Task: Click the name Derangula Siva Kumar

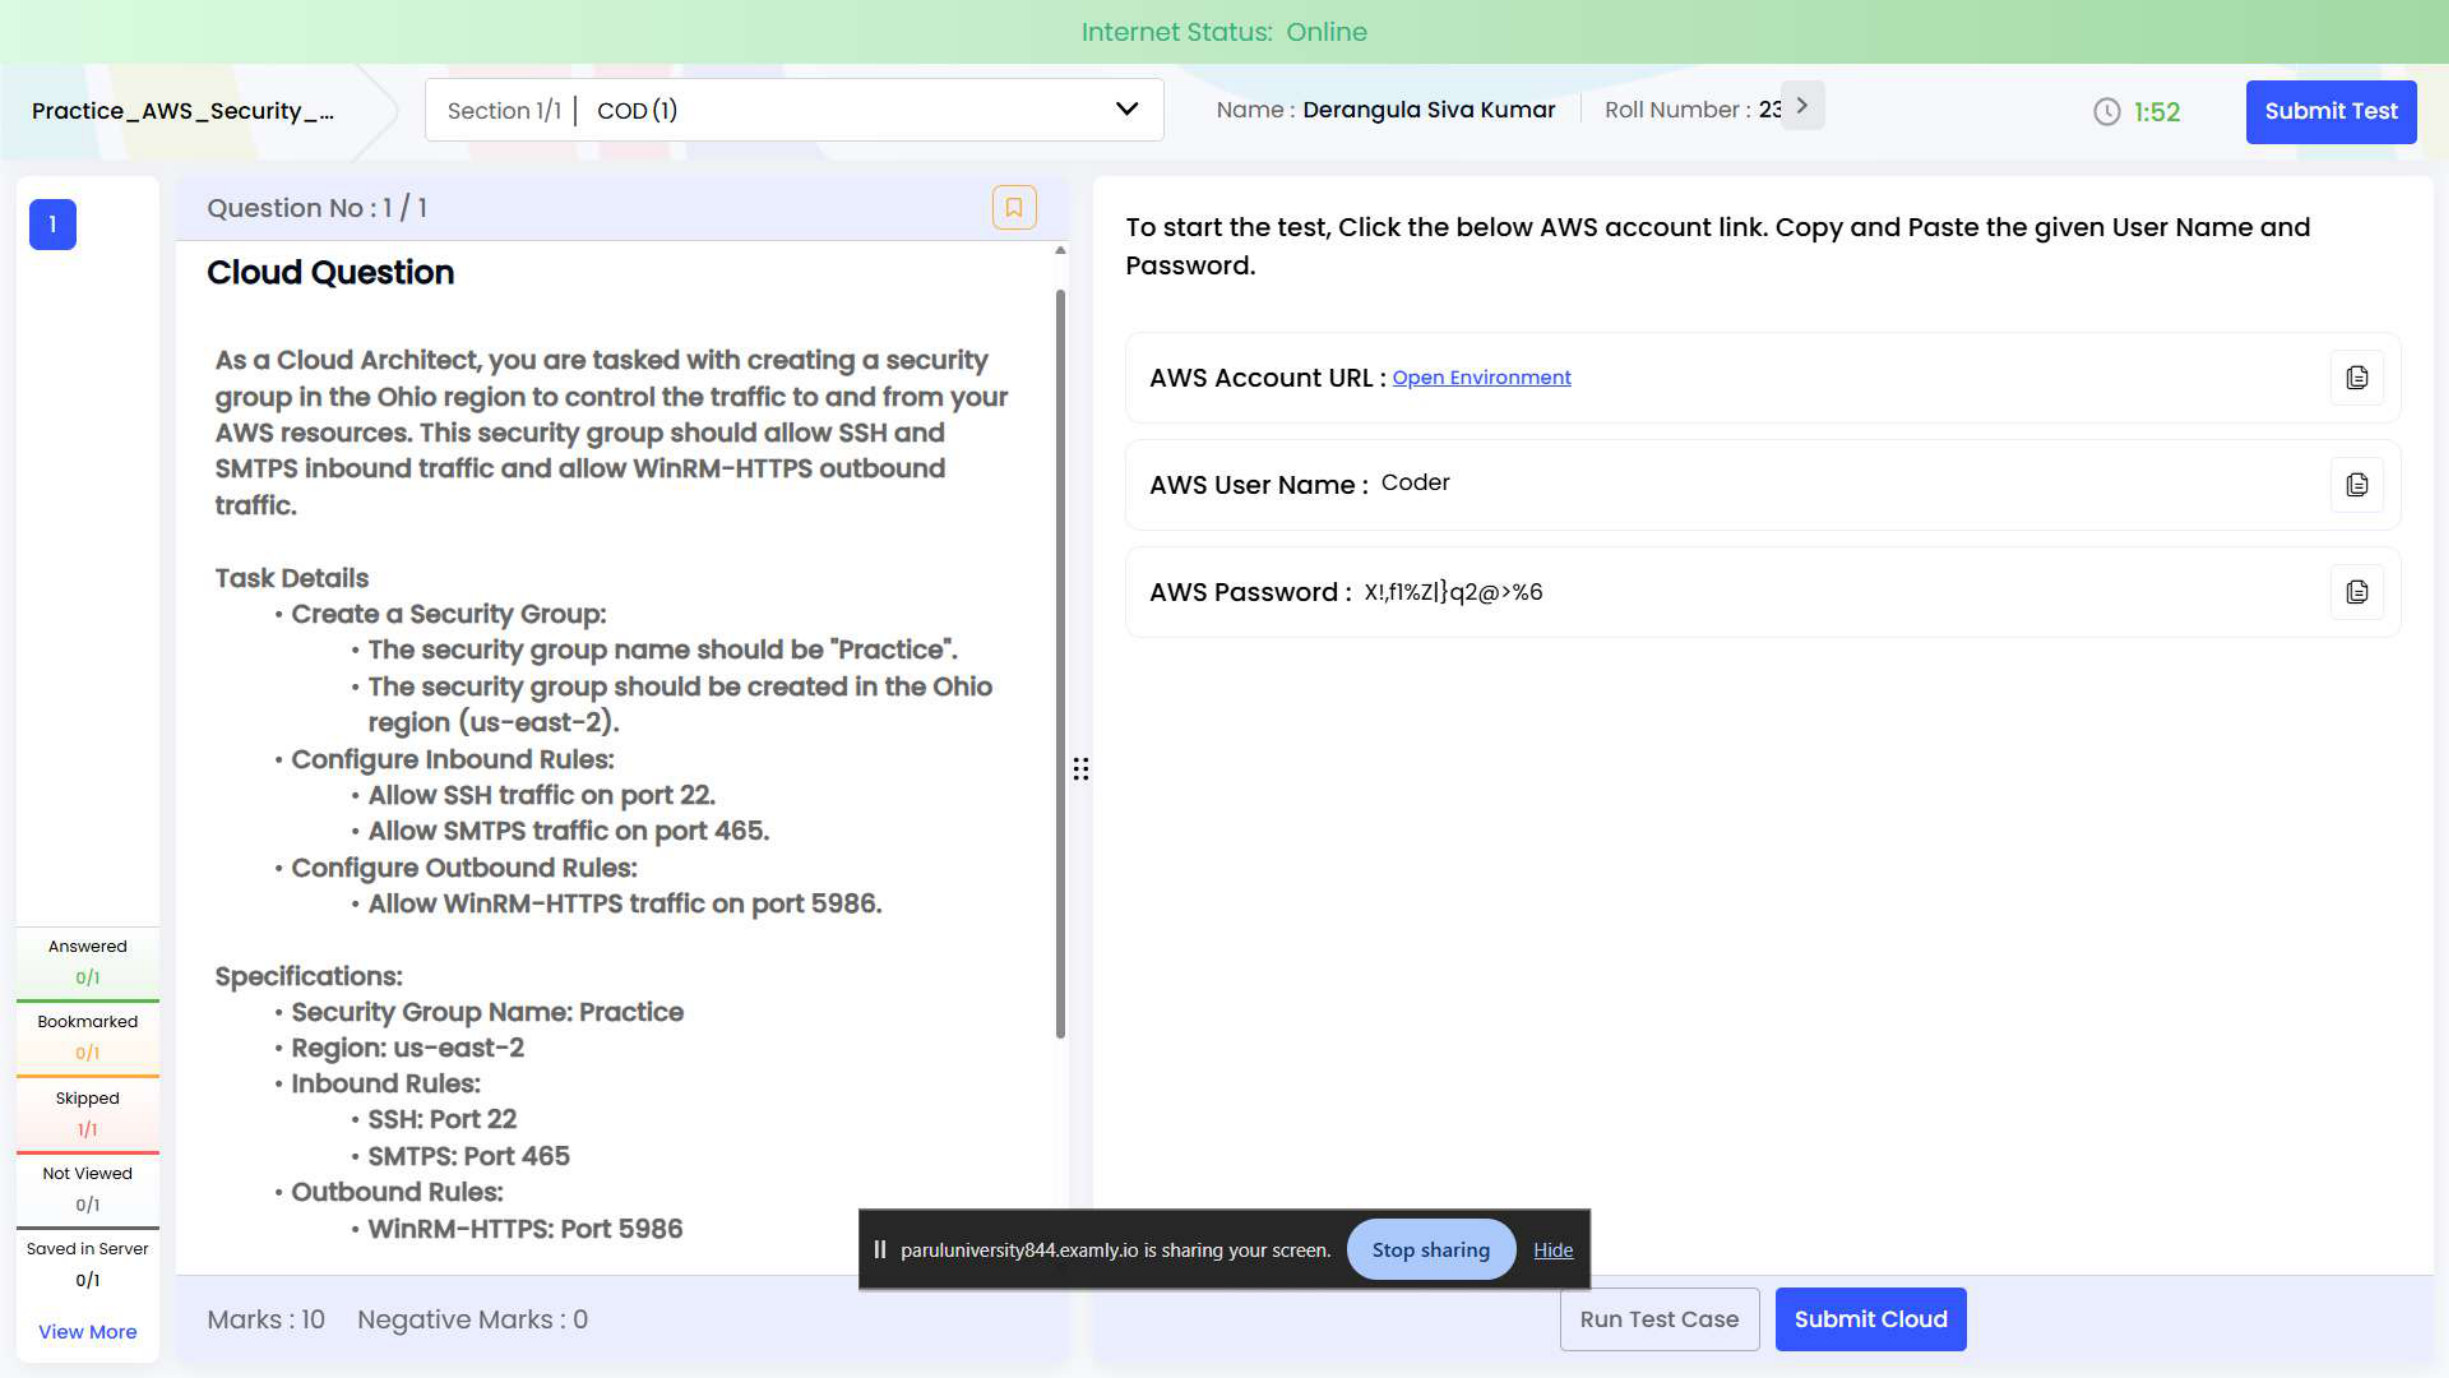Action: (1428, 109)
